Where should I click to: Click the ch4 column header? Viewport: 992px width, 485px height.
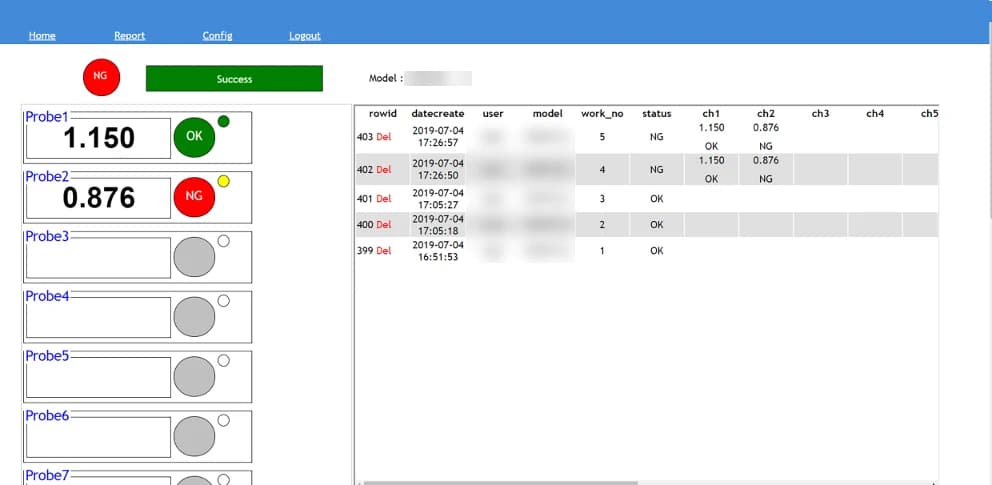(874, 114)
